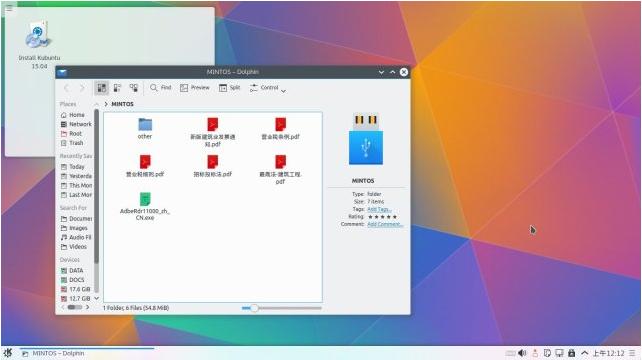The width and height of the screenshot is (642, 360).
Task: Select the 最高法-建筑工程.pdf file
Action: (x=280, y=170)
